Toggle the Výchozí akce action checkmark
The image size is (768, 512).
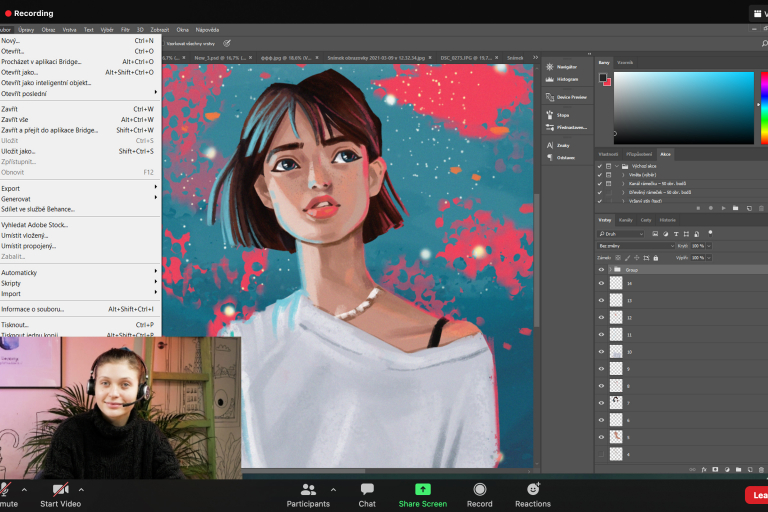pos(599,166)
